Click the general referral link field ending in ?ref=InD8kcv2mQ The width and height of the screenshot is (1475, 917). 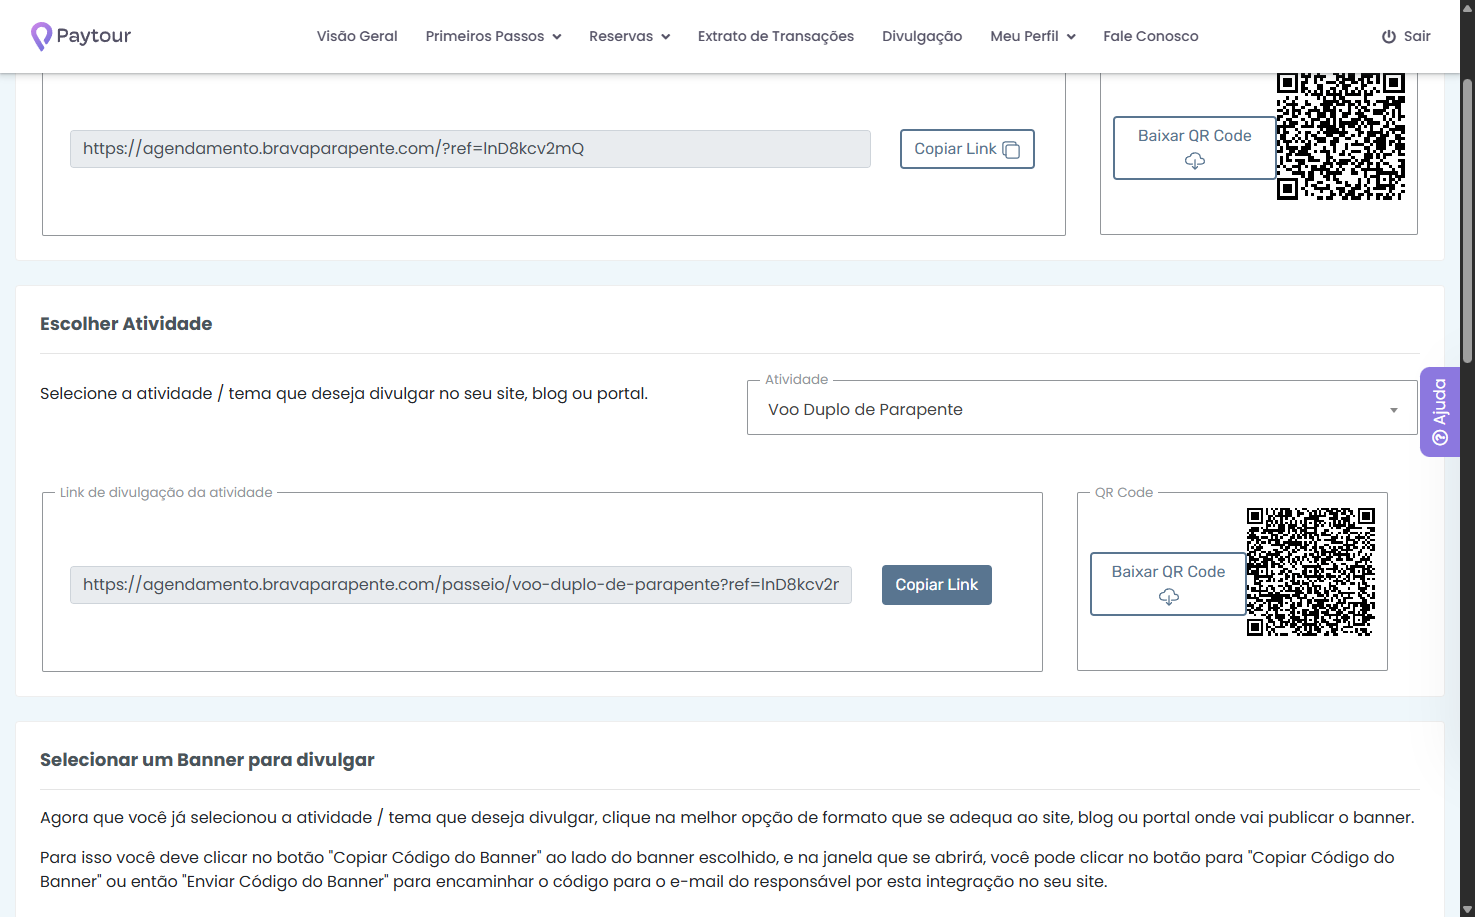point(470,149)
